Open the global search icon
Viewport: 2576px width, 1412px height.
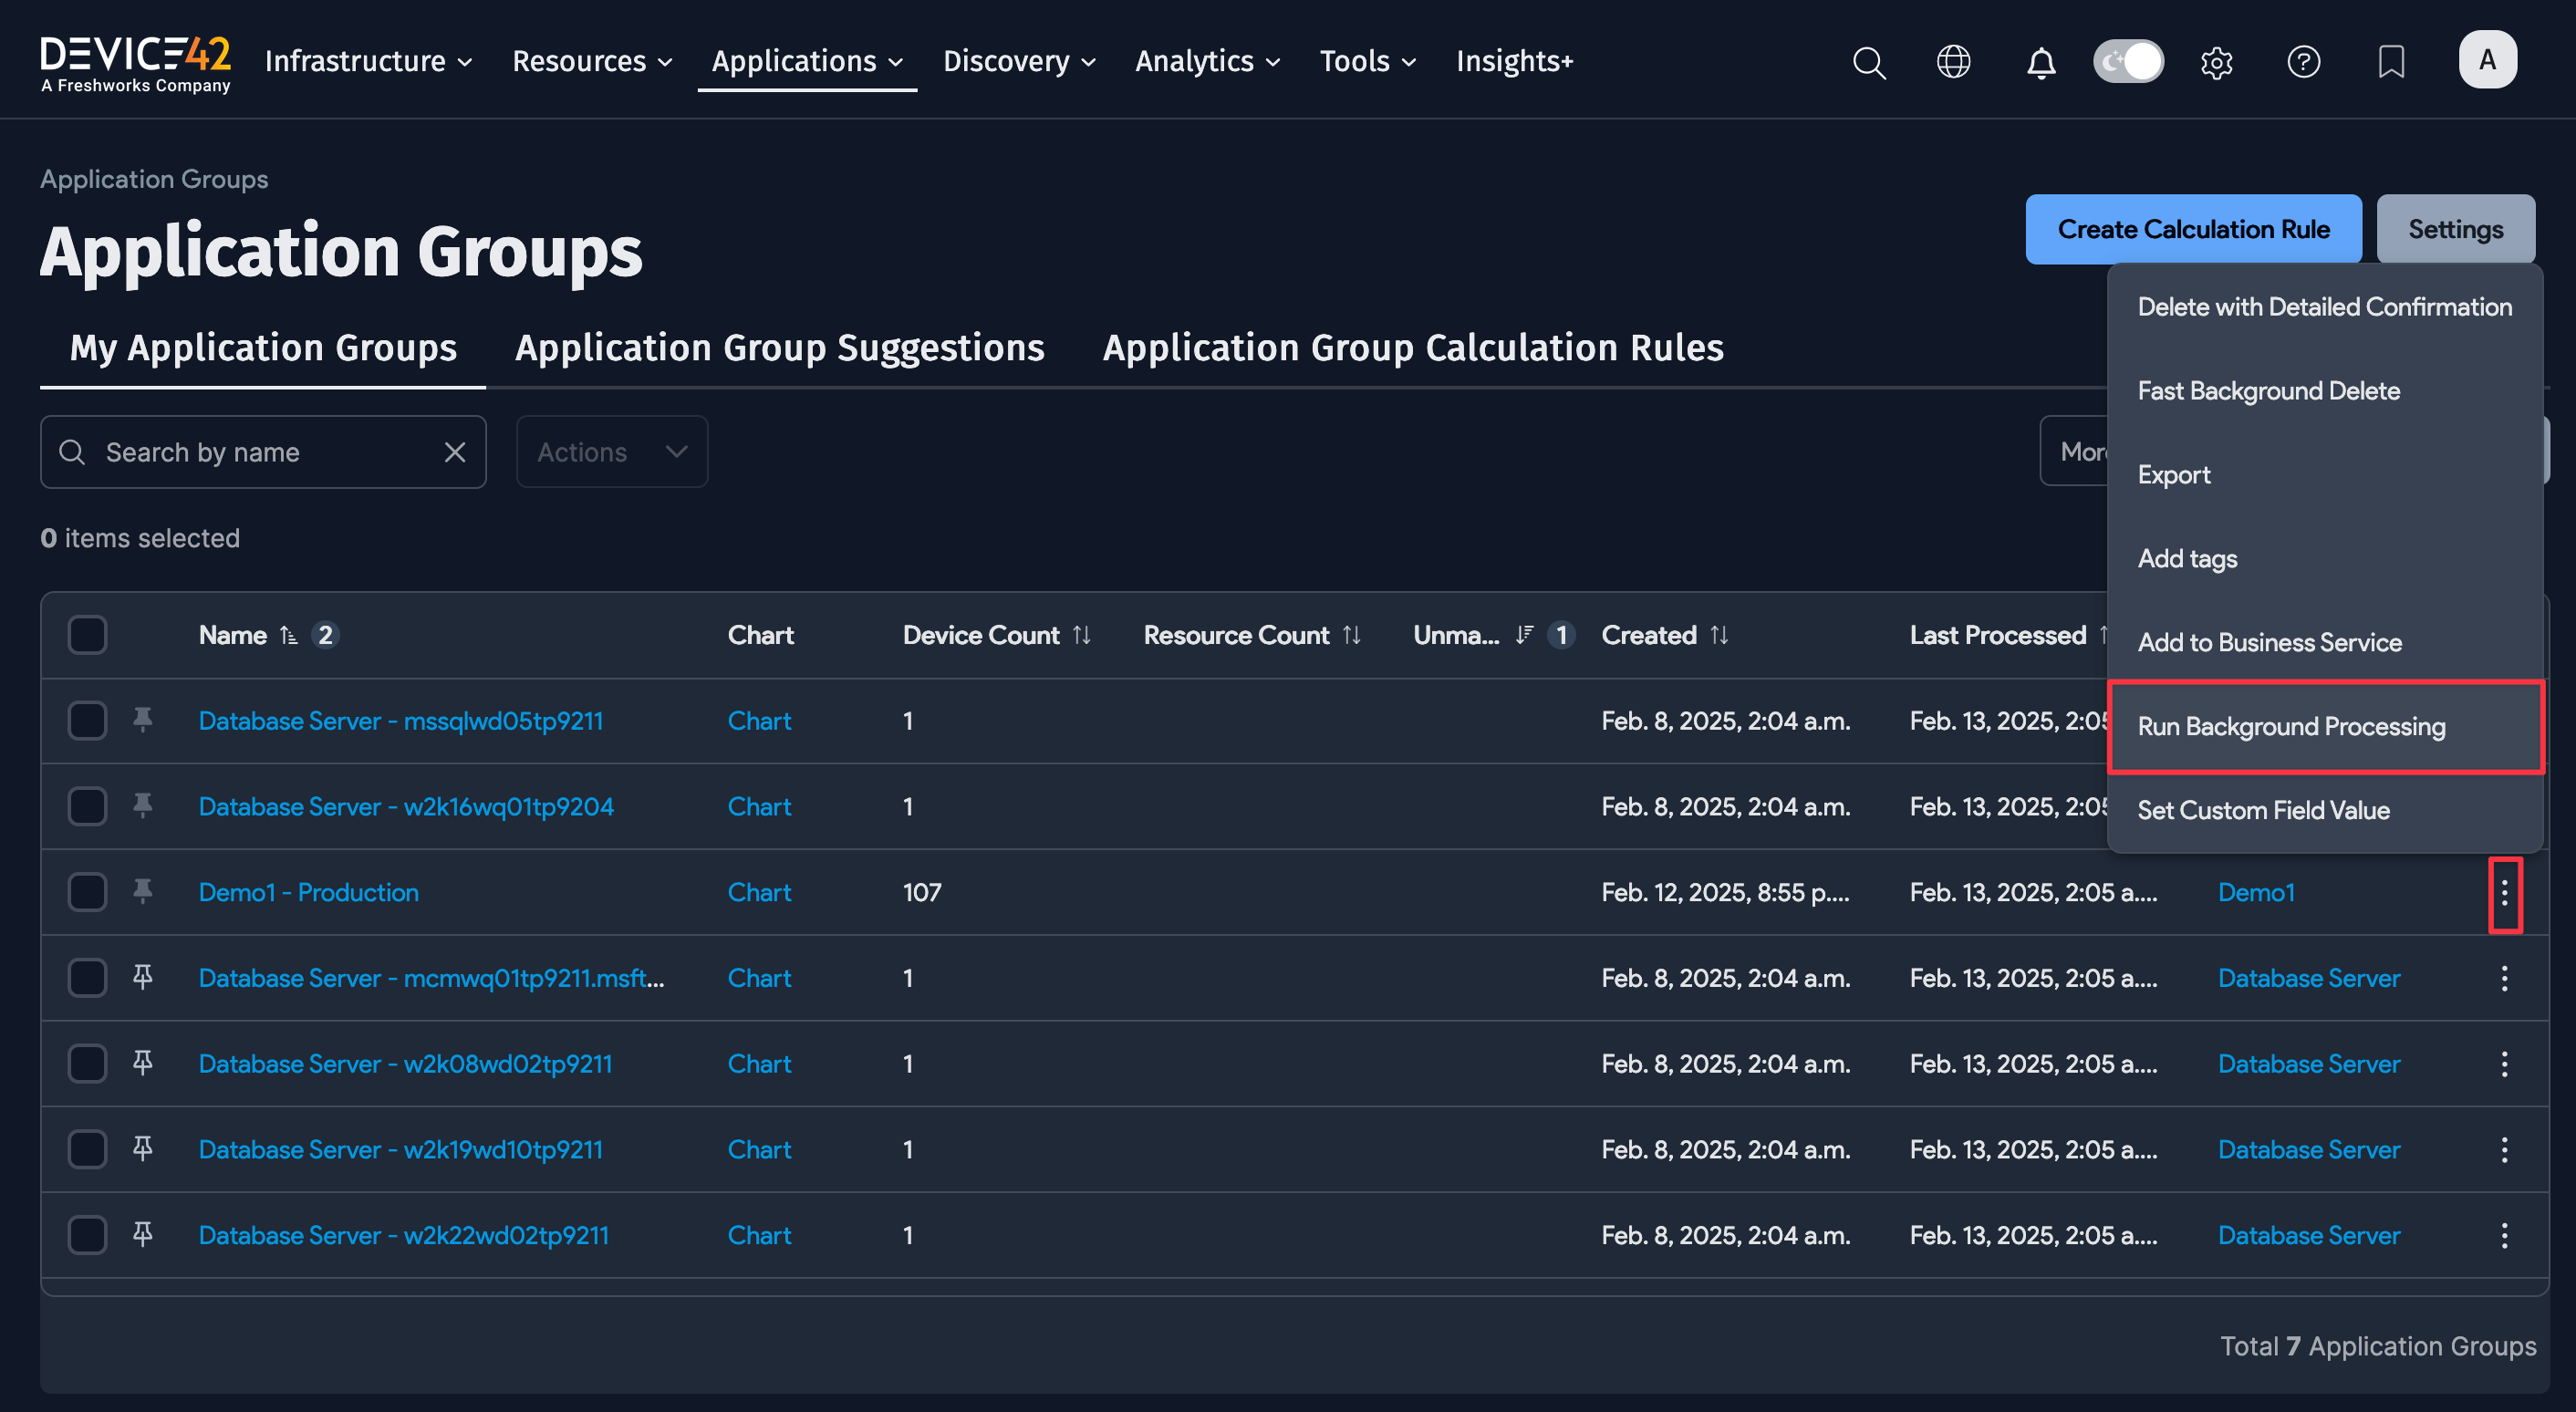[x=1869, y=62]
